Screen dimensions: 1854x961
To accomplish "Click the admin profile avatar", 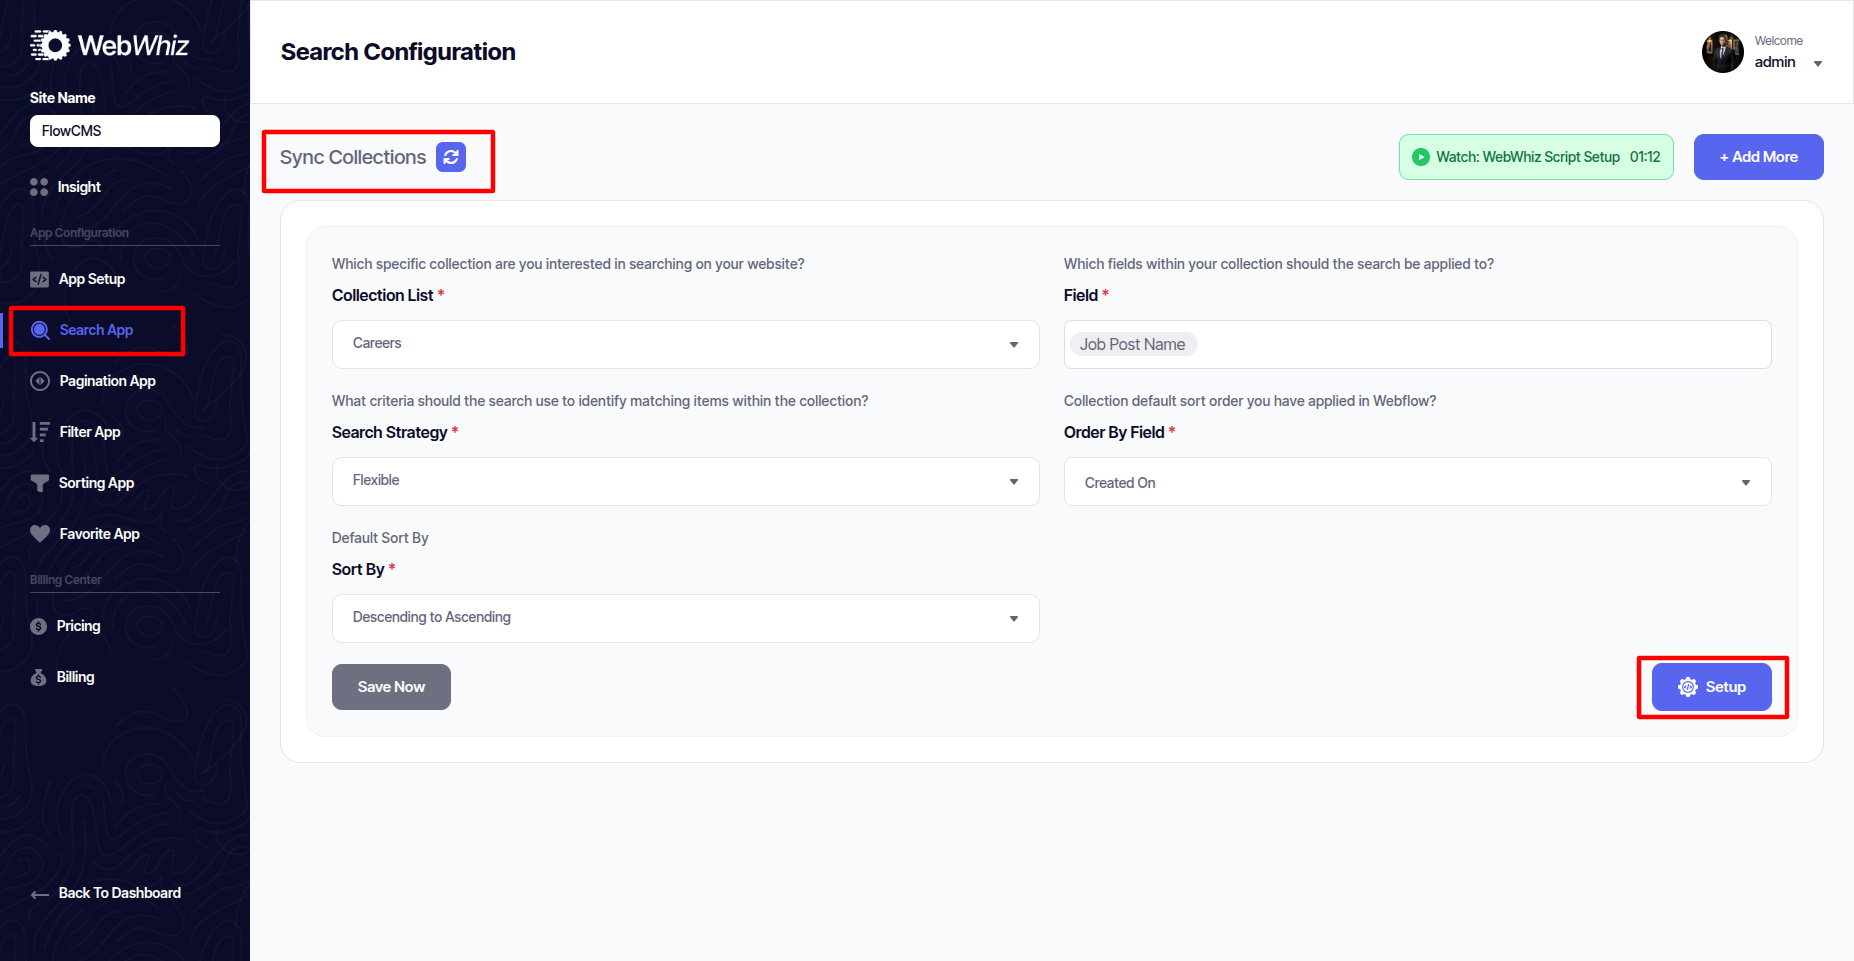I will pos(1722,52).
